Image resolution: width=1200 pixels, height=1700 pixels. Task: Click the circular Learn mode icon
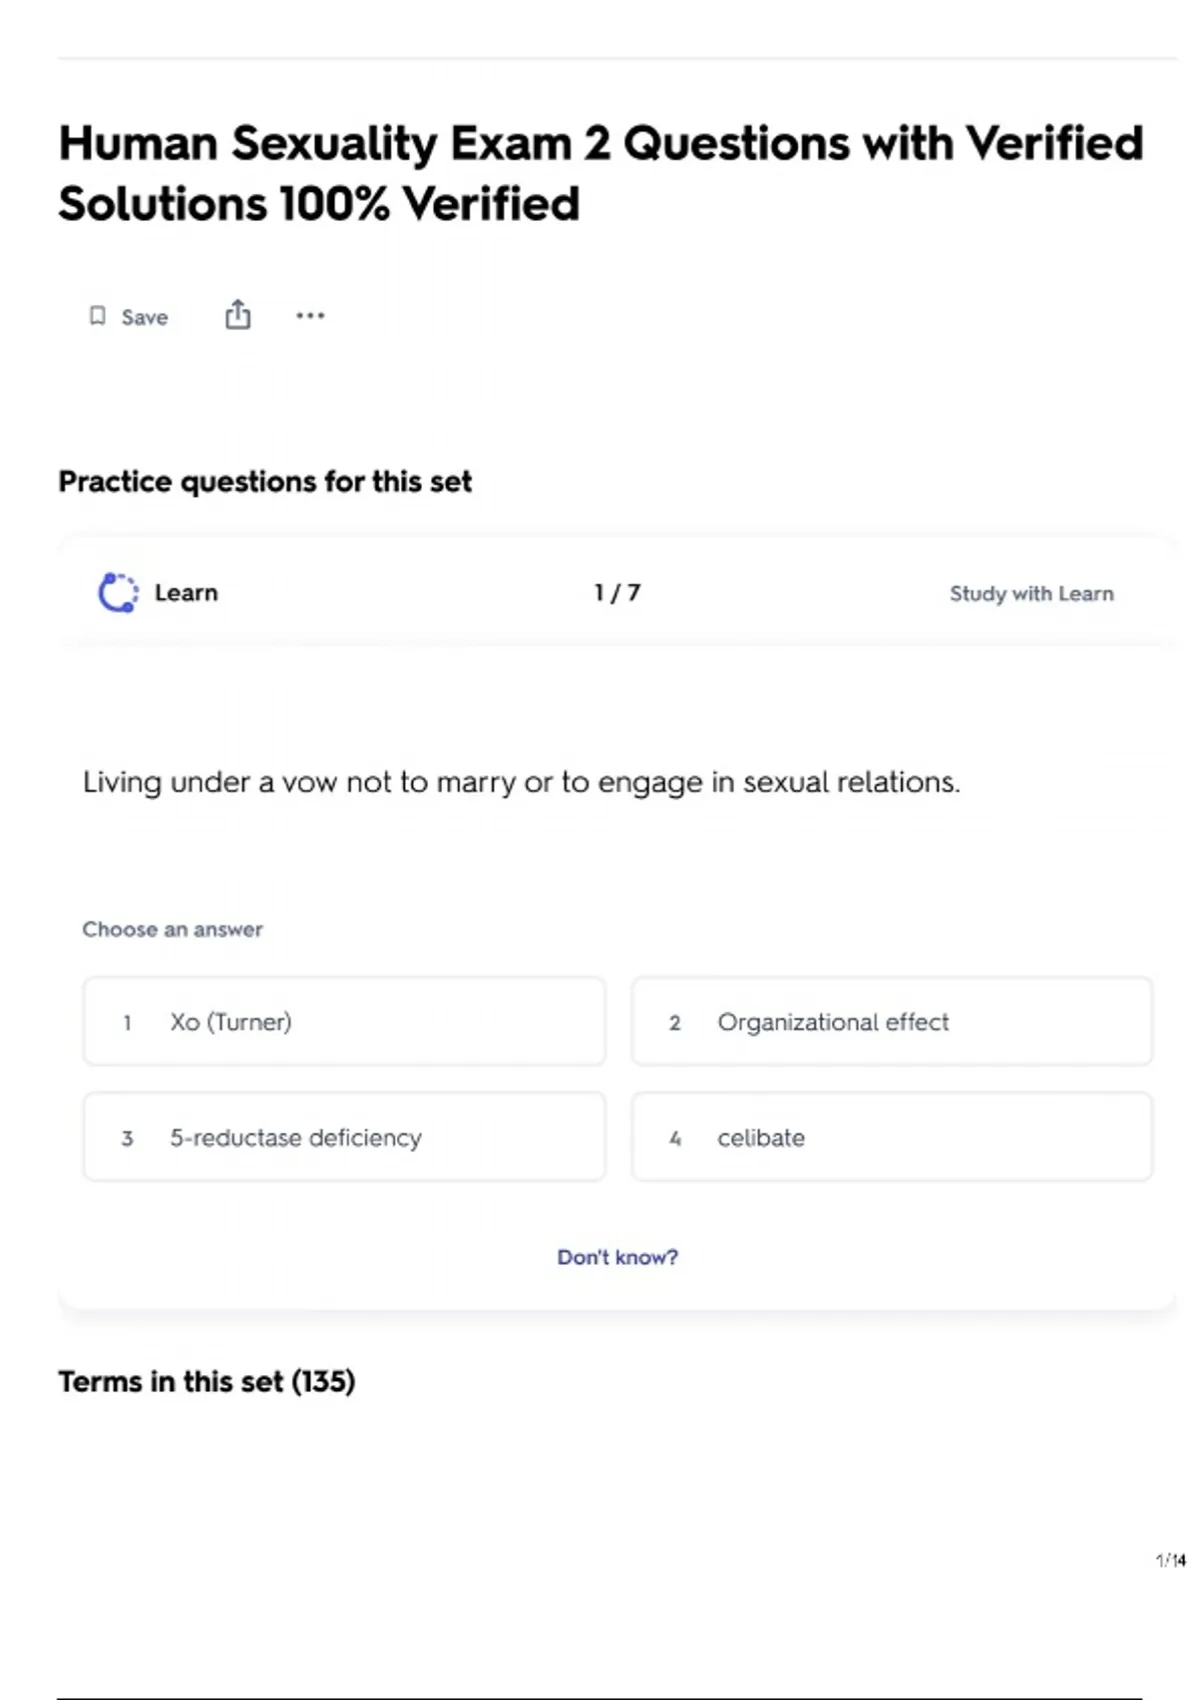[118, 592]
